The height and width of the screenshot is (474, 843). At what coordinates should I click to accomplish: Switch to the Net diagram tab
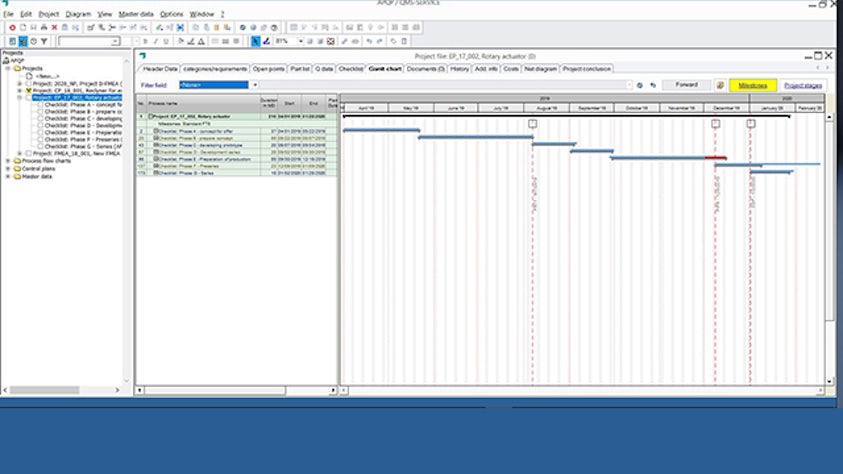(x=540, y=69)
